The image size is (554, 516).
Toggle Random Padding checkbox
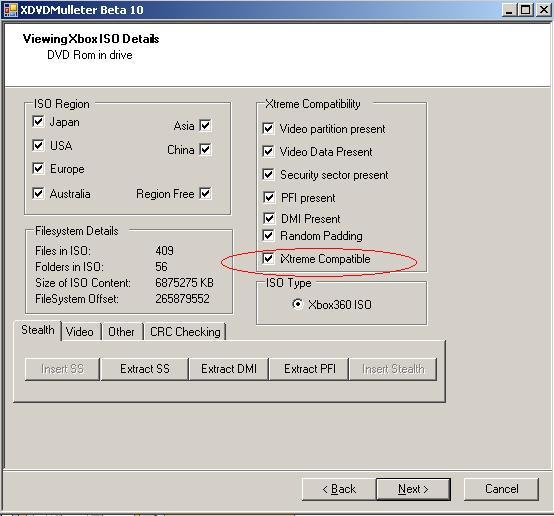pyautogui.click(x=269, y=235)
